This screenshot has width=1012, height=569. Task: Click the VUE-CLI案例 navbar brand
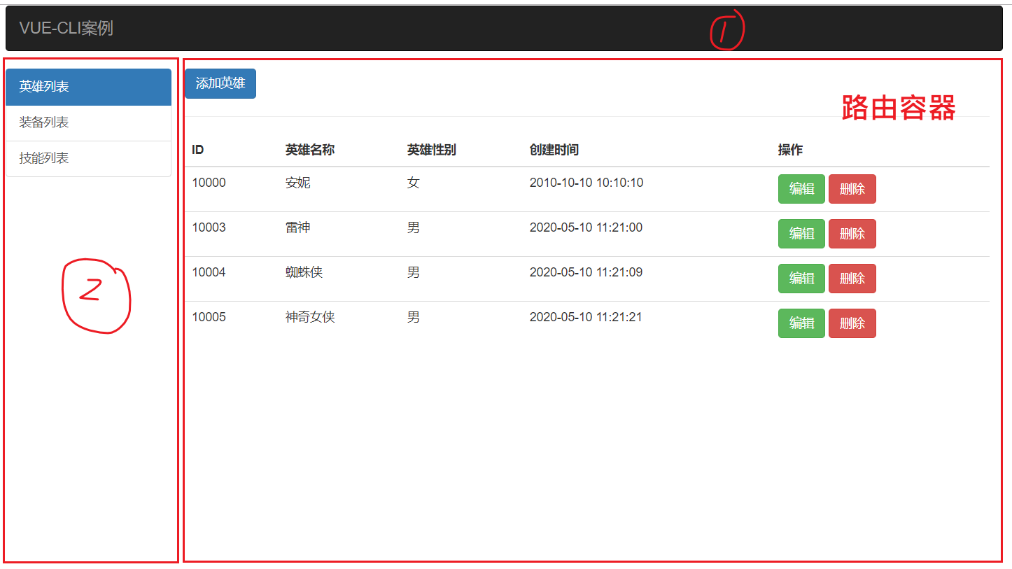coord(66,28)
